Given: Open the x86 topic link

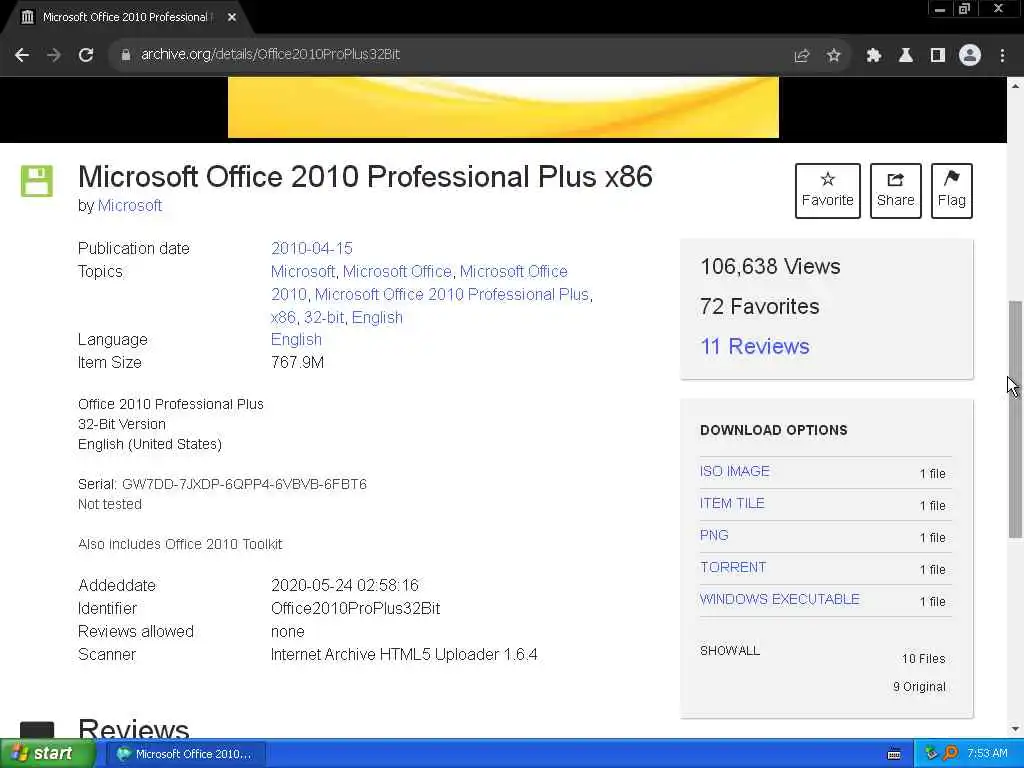Looking at the screenshot, I should (x=283, y=317).
